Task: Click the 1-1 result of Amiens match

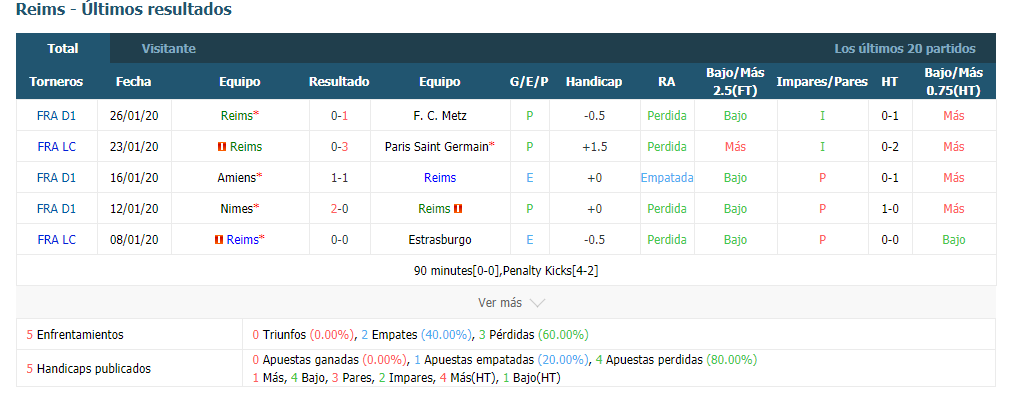Action: [x=339, y=178]
